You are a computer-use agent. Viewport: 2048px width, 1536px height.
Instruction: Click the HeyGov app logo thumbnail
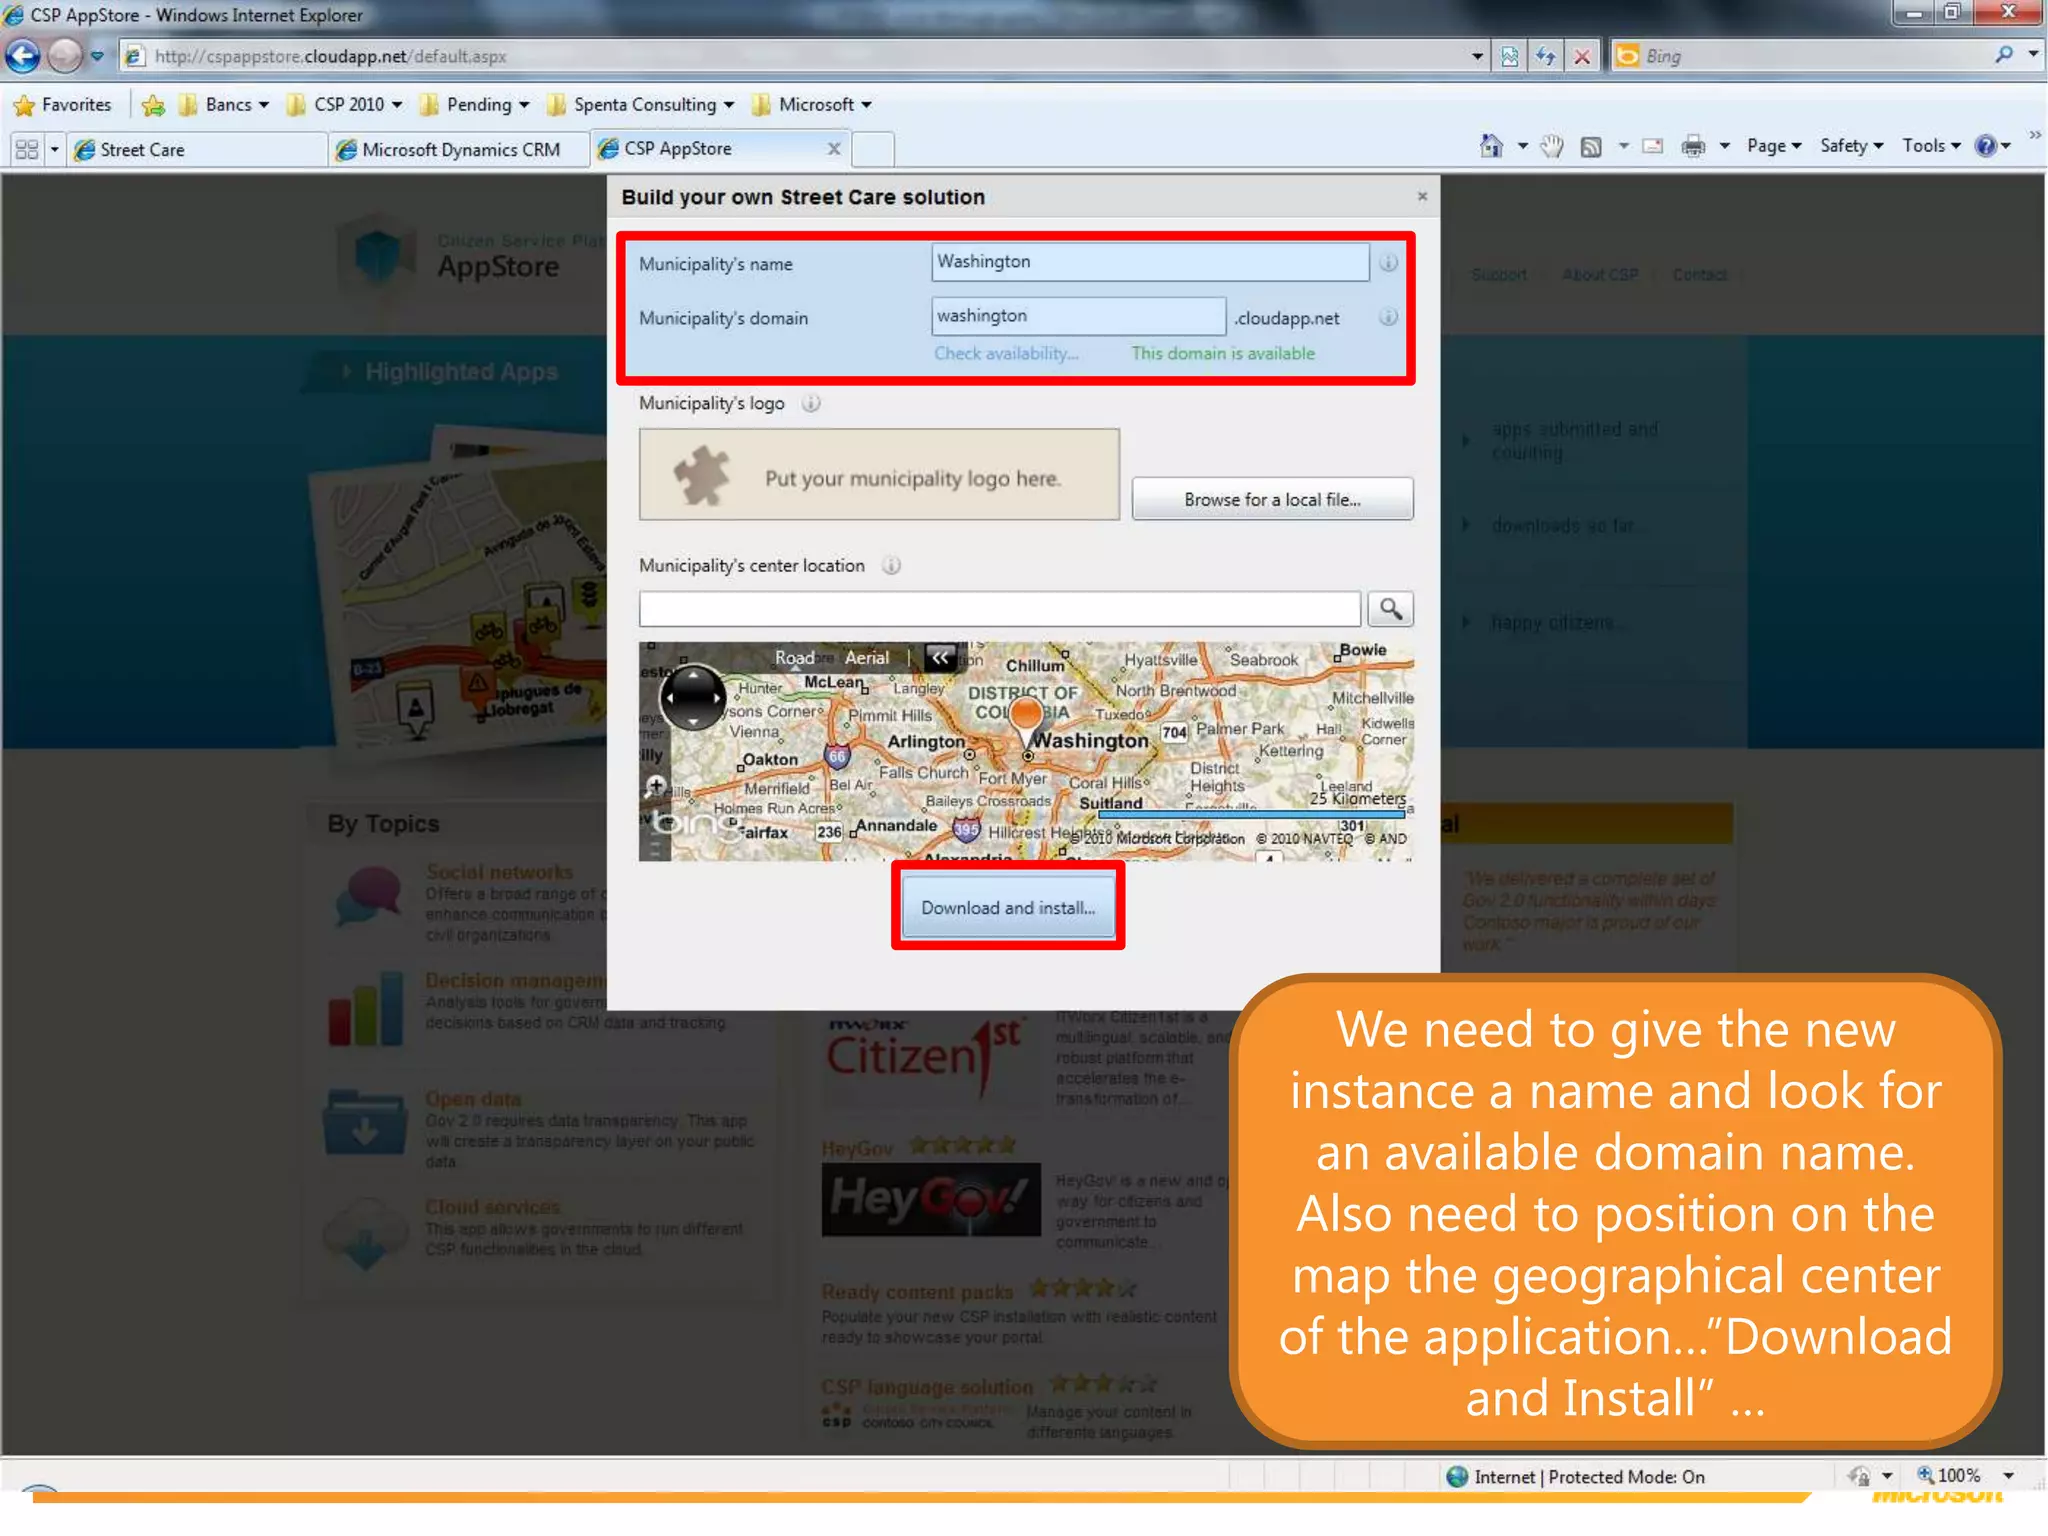tap(931, 1199)
